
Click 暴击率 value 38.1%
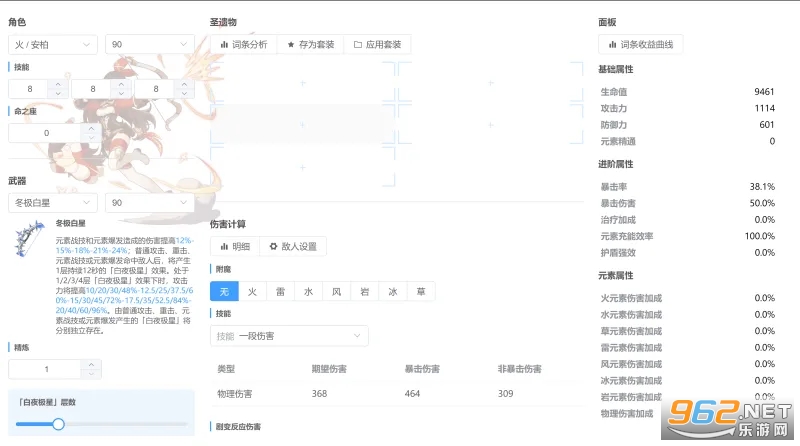point(762,187)
